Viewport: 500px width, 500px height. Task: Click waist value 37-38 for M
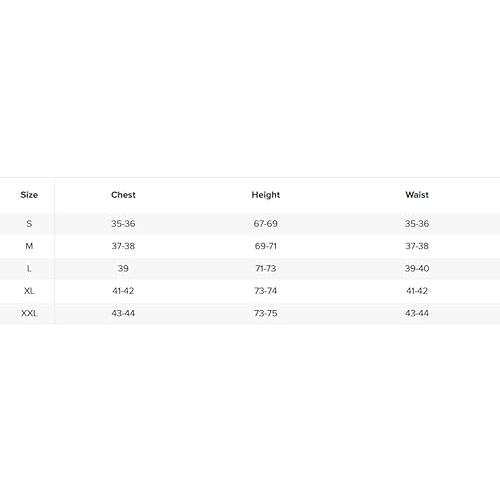pos(417,246)
